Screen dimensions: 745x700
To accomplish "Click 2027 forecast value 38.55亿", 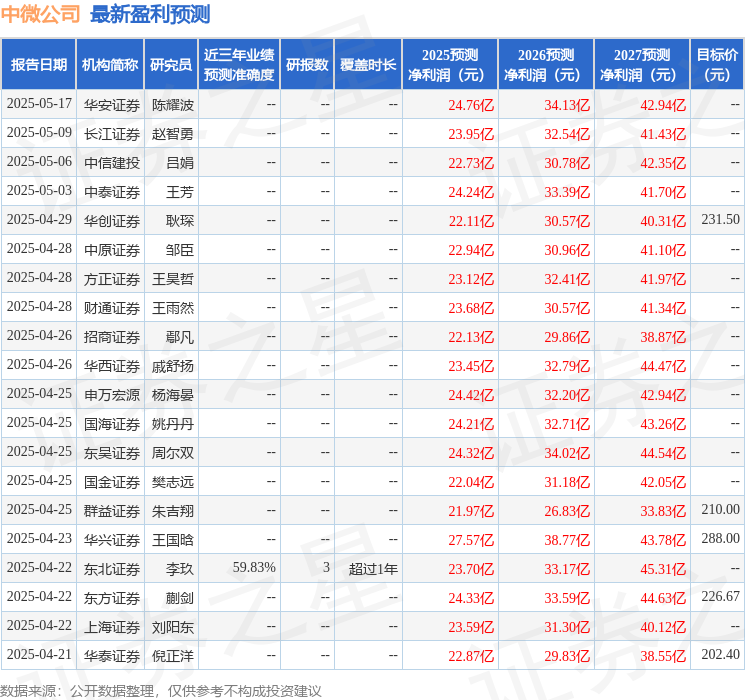I will 663,656.
